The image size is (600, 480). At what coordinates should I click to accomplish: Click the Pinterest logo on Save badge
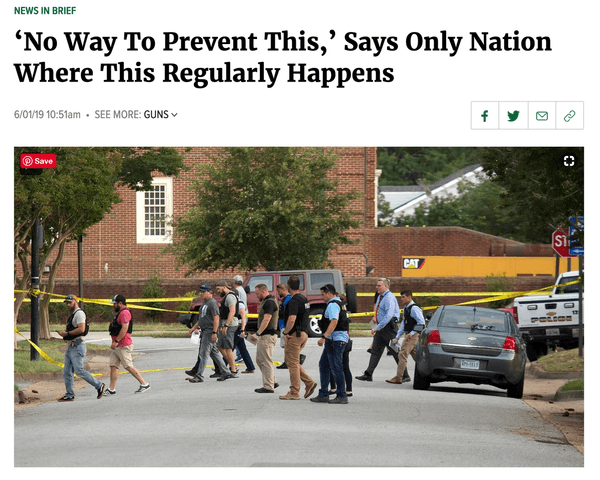(x=28, y=161)
